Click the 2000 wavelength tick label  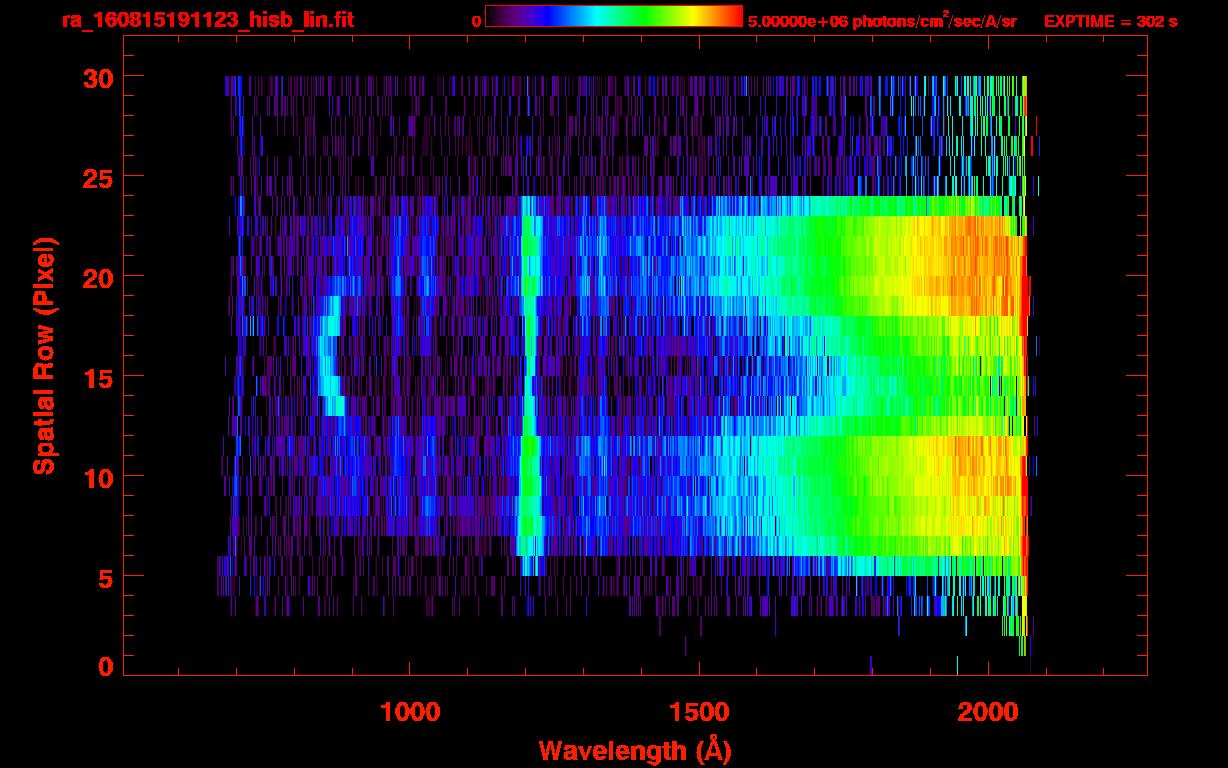pos(988,711)
